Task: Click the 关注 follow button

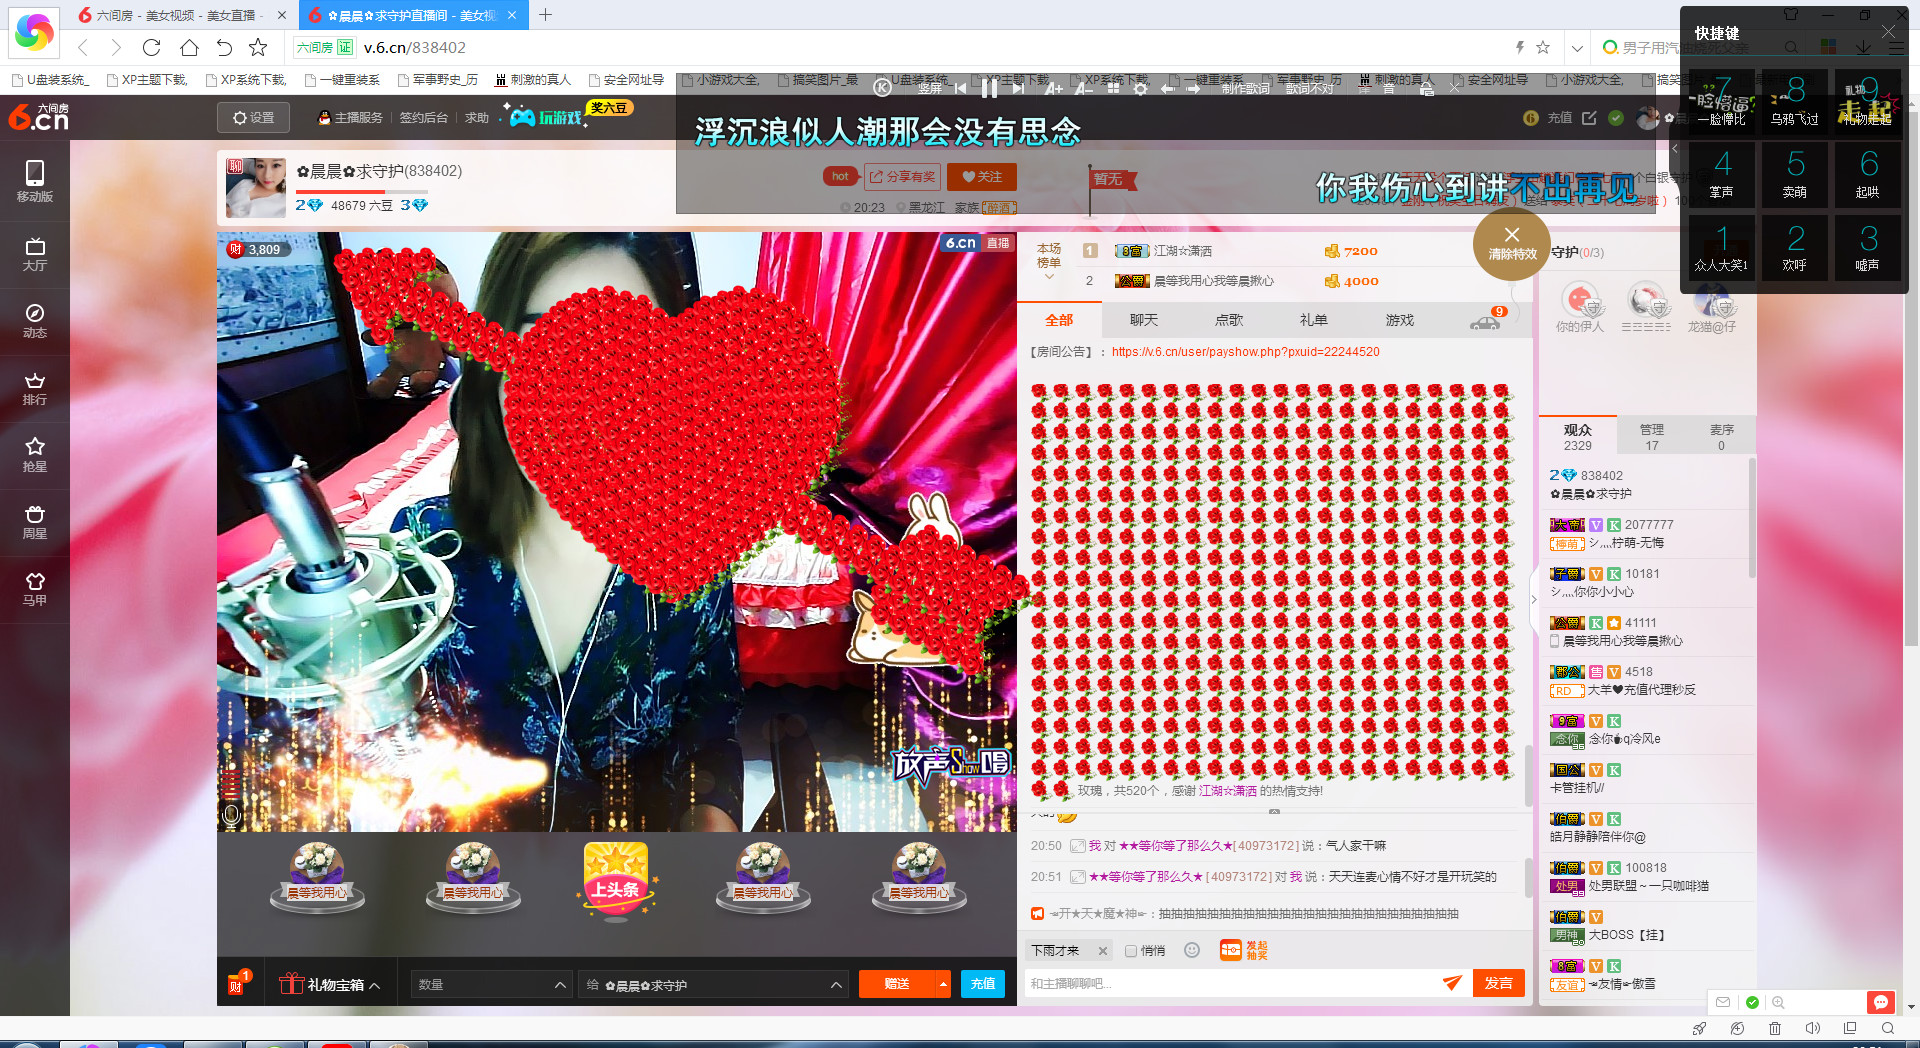Action: coord(982,177)
